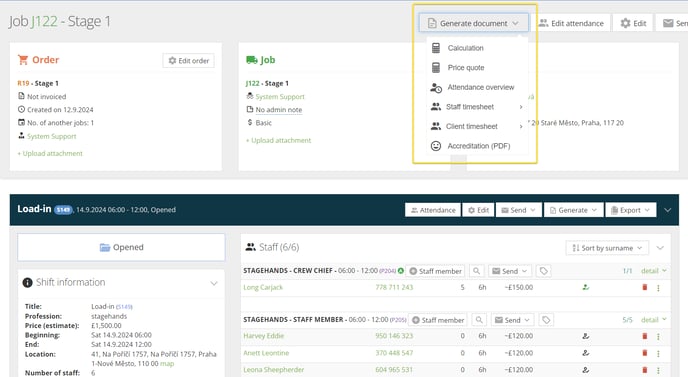Delete Long Carjack with the trash icon
This screenshot has height=377, width=688.
click(645, 287)
